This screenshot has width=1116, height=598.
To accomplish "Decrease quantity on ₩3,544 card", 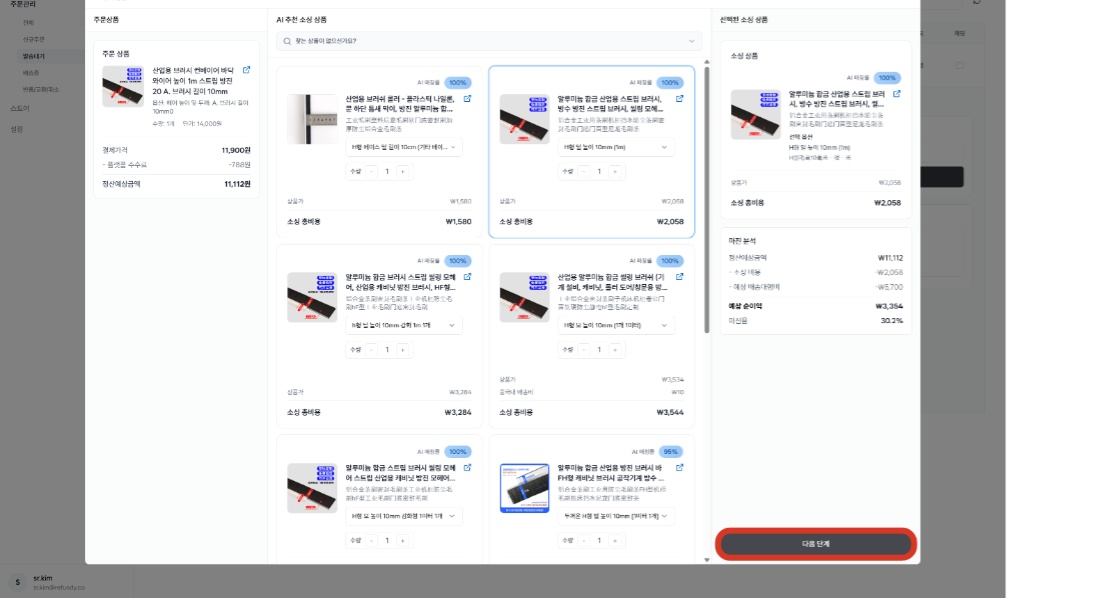I will pyautogui.click(x=584, y=350).
